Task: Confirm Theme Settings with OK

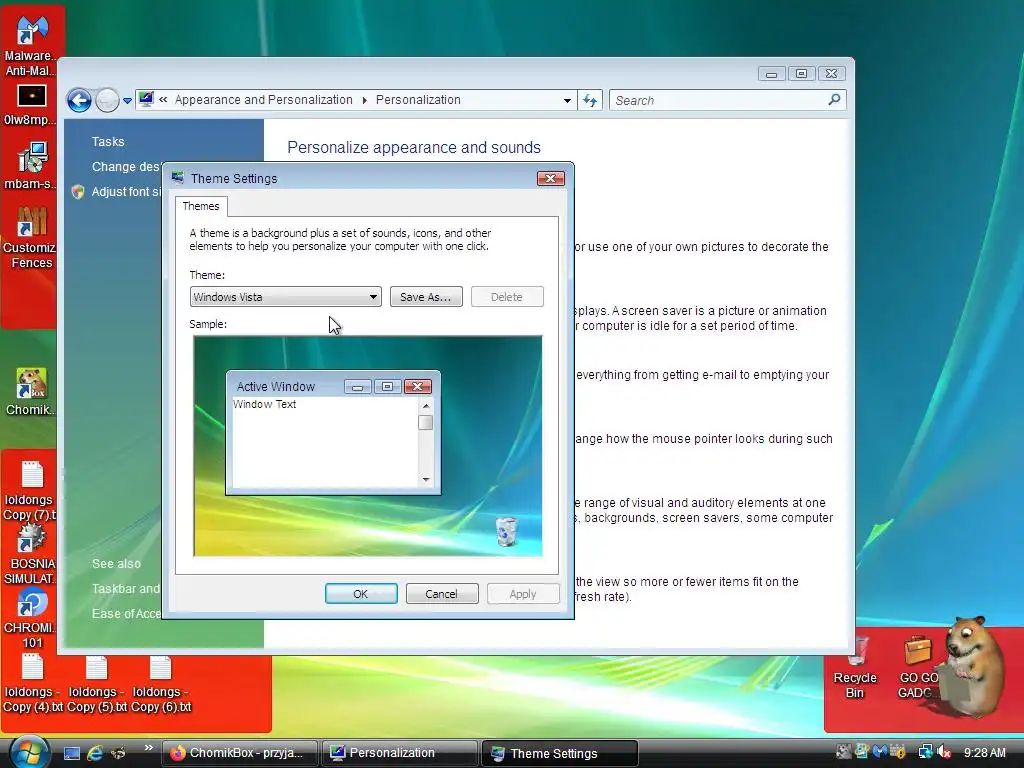Action: pyautogui.click(x=361, y=594)
